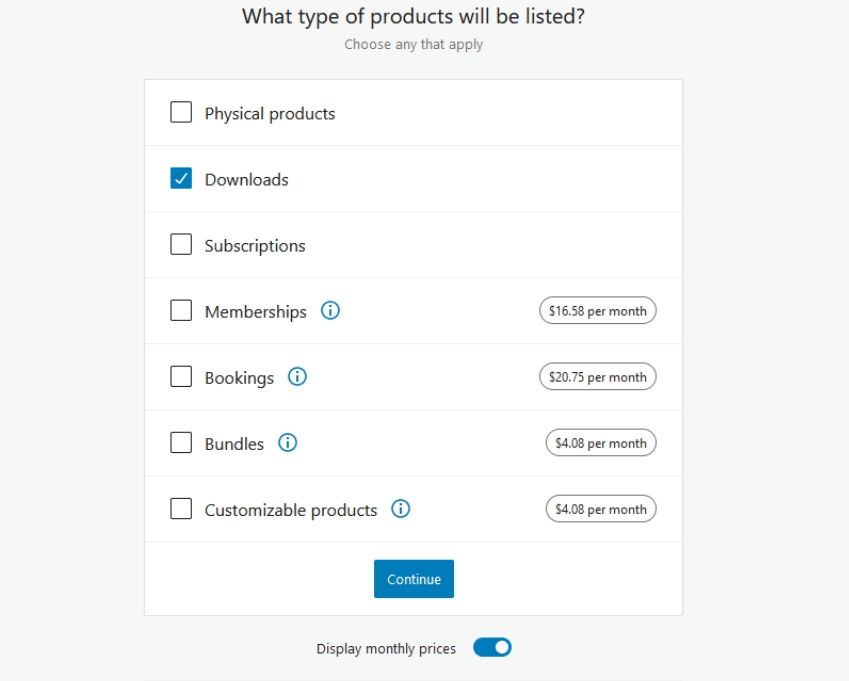This screenshot has height=681, width=849.
Task: Click info icon for Customizable products
Action: (x=401, y=509)
